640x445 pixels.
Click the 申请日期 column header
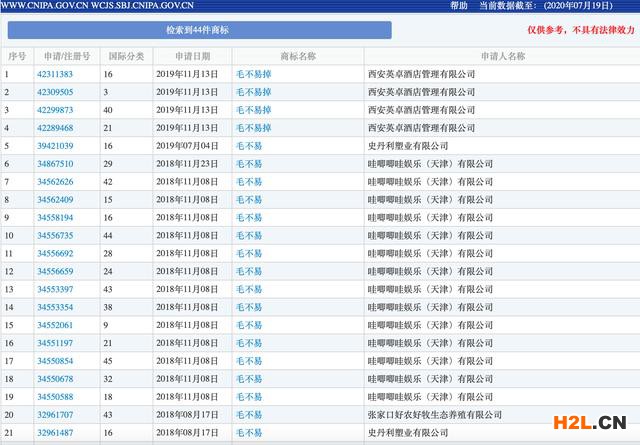pyautogui.click(x=192, y=57)
